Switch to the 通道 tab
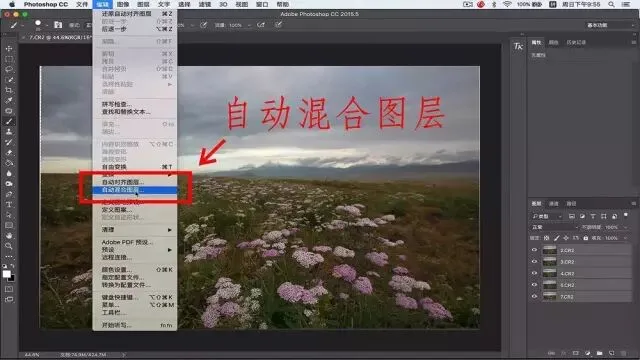This screenshot has width=640, height=360. point(553,203)
